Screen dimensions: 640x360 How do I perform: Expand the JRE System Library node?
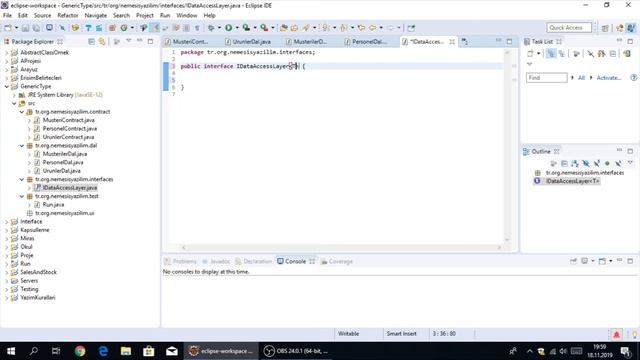[x=14, y=95]
